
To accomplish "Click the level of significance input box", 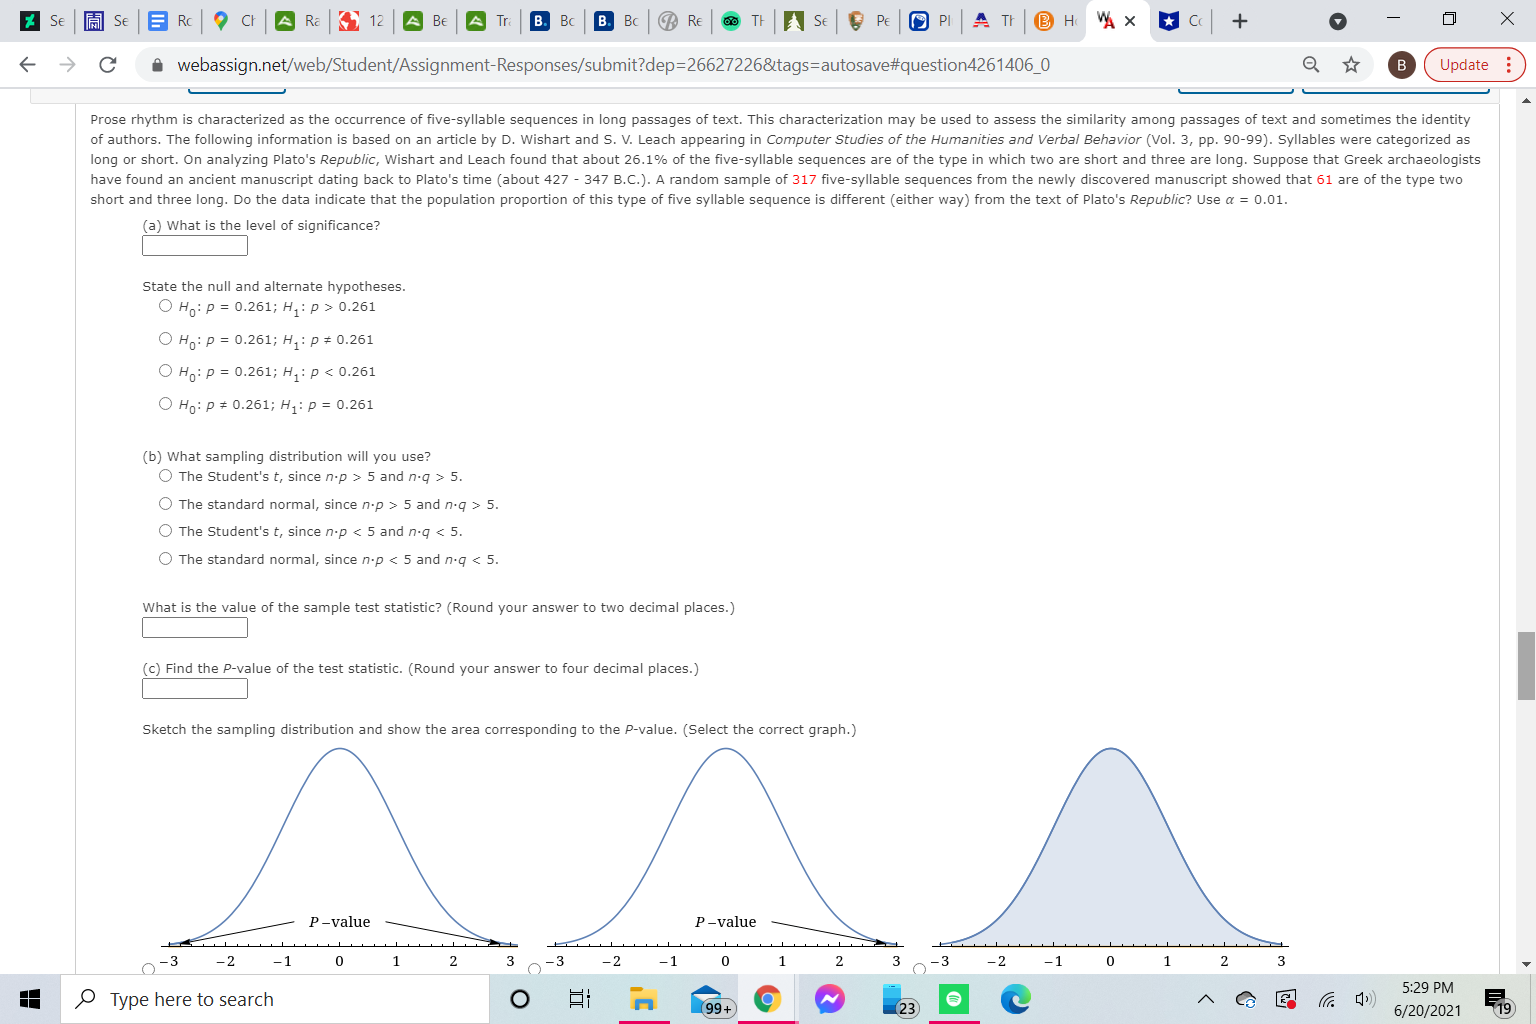I will tap(195, 245).
